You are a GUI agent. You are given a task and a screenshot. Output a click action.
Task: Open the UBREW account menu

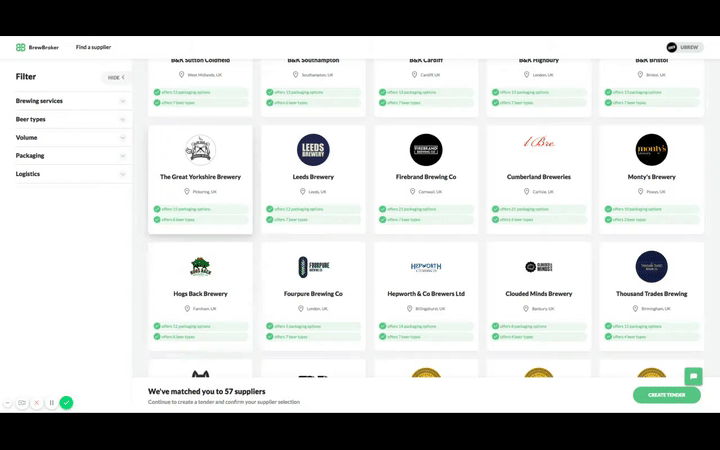684,47
